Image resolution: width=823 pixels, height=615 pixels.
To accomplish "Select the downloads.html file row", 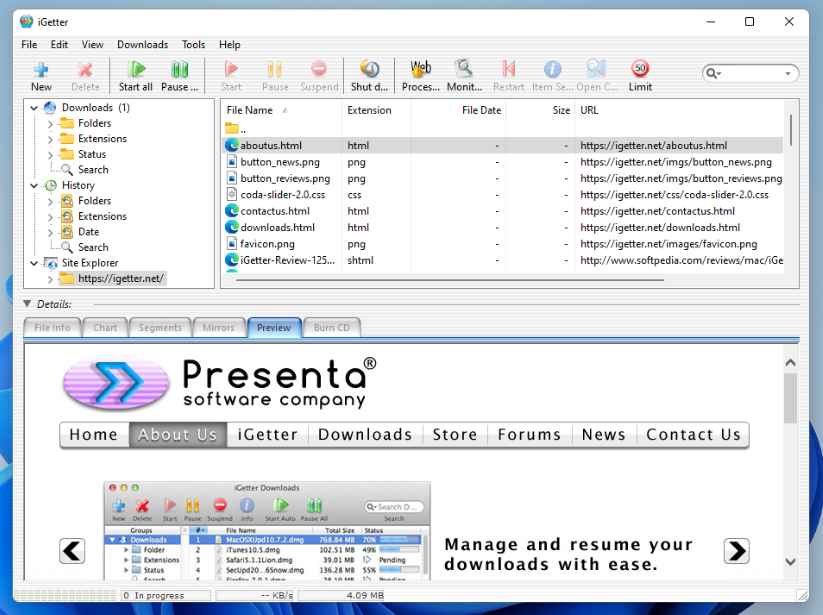I will point(503,227).
